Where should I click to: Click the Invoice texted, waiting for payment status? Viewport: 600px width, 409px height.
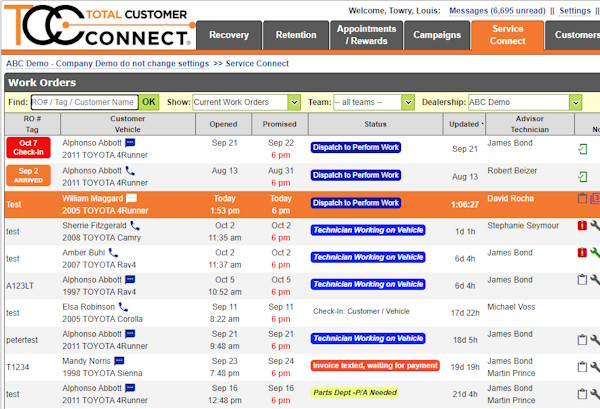(375, 366)
